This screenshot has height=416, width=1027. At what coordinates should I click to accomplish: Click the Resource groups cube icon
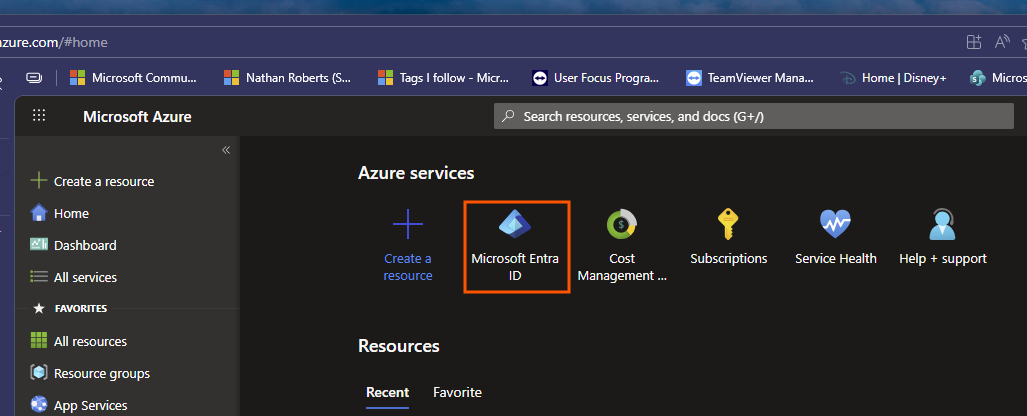coord(39,373)
